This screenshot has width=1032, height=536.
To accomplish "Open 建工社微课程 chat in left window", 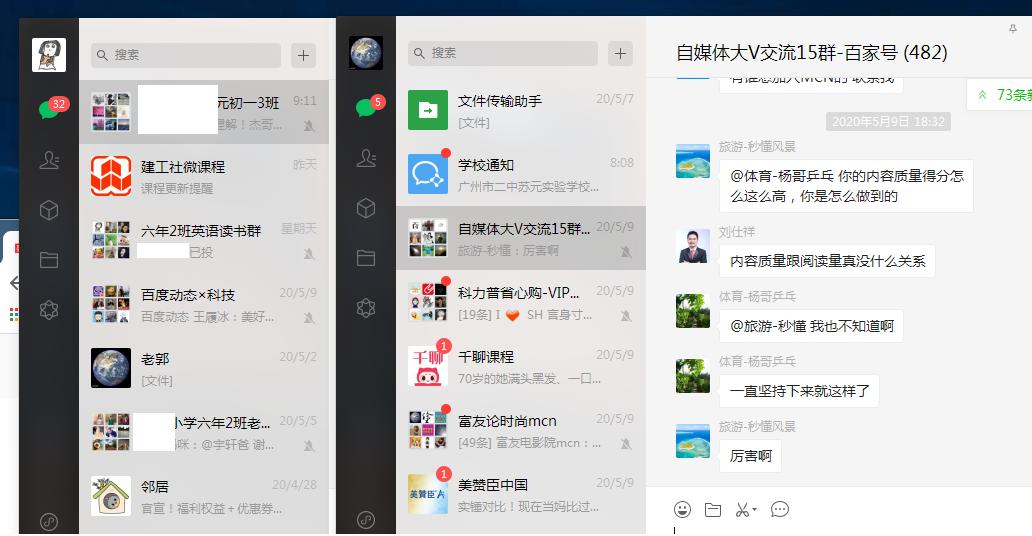I will click(204, 176).
